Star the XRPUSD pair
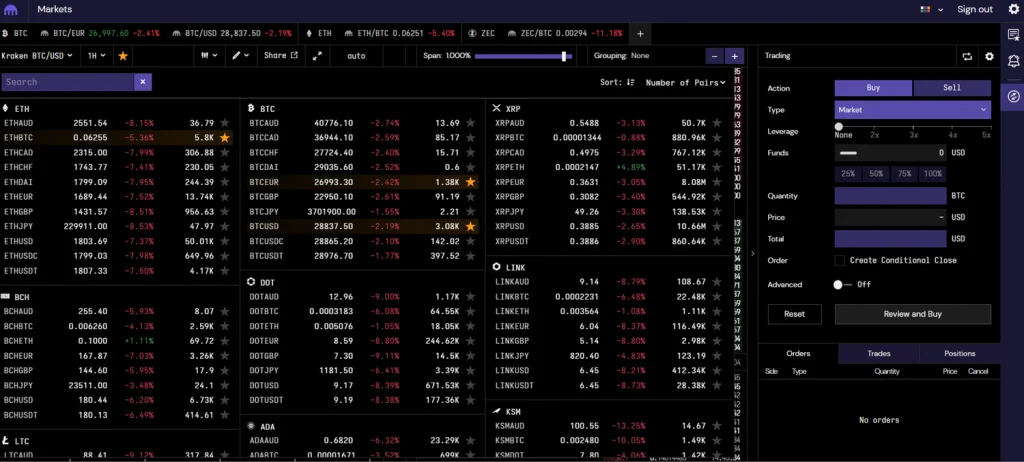The height and width of the screenshot is (462, 1024). click(x=716, y=227)
